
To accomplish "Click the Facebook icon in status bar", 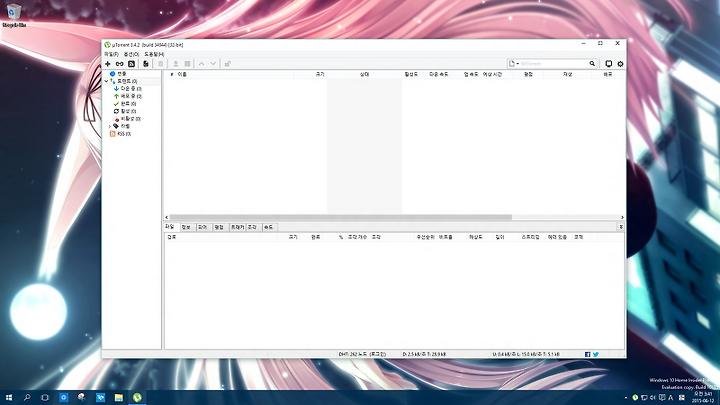I will click(588, 354).
